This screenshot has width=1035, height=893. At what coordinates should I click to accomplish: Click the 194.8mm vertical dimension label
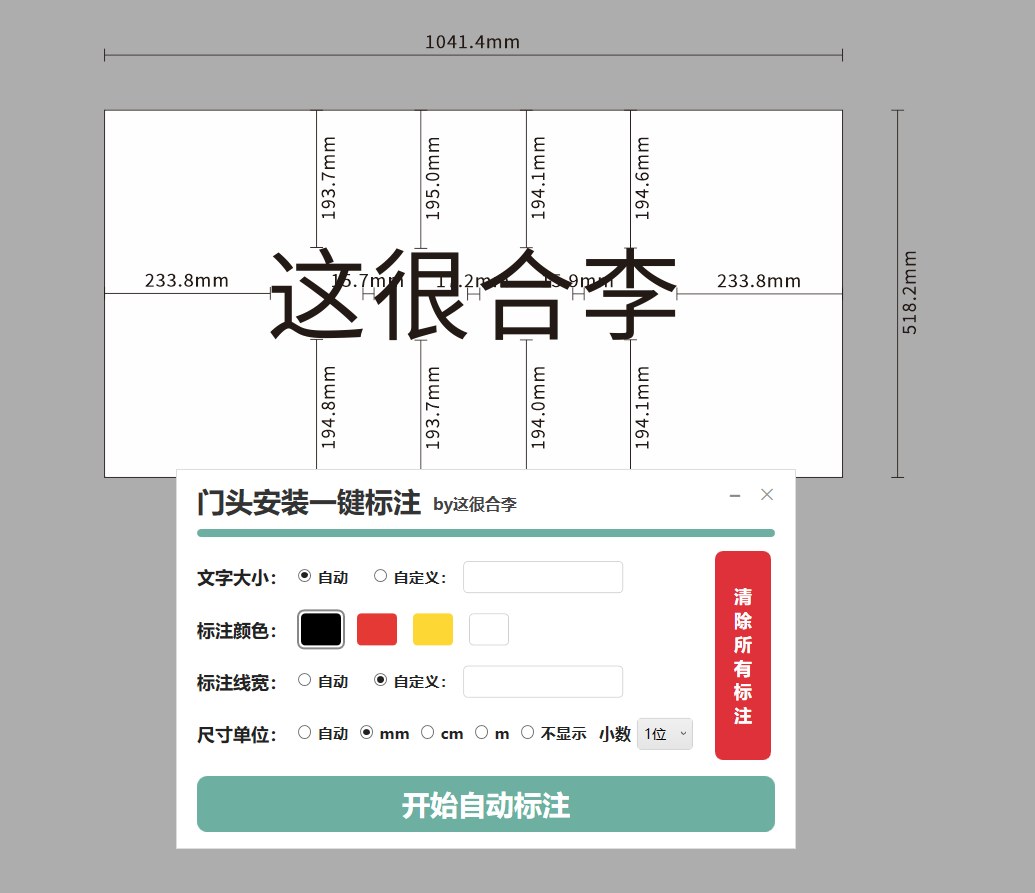(x=328, y=407)
